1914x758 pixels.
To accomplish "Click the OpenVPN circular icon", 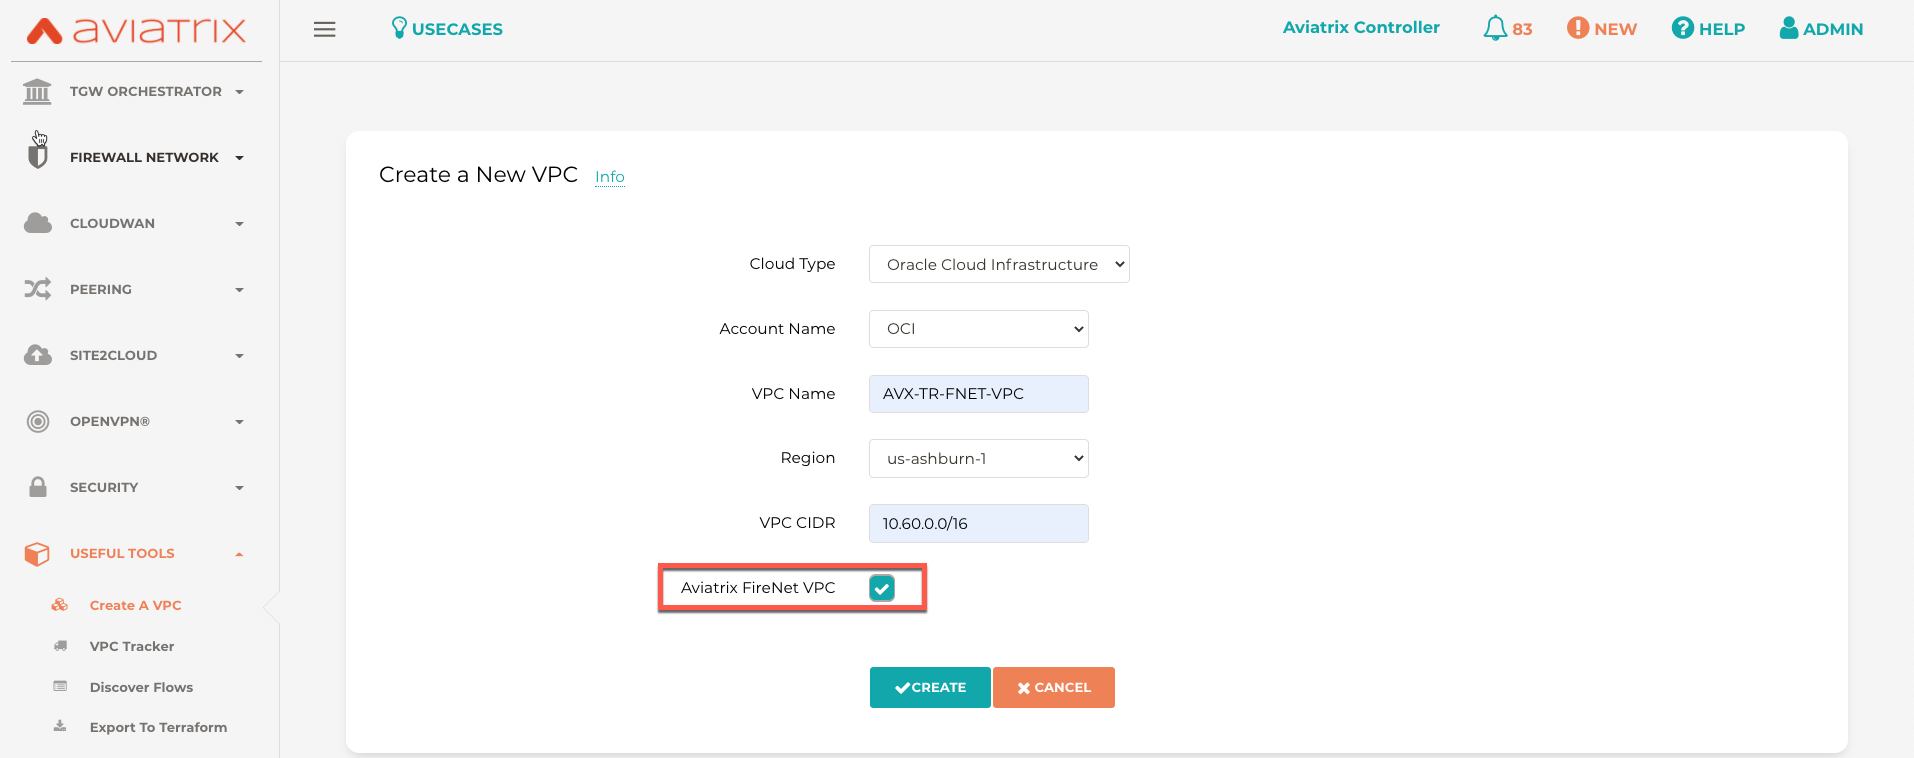I will pyautogui.click(x=38, y=421).
